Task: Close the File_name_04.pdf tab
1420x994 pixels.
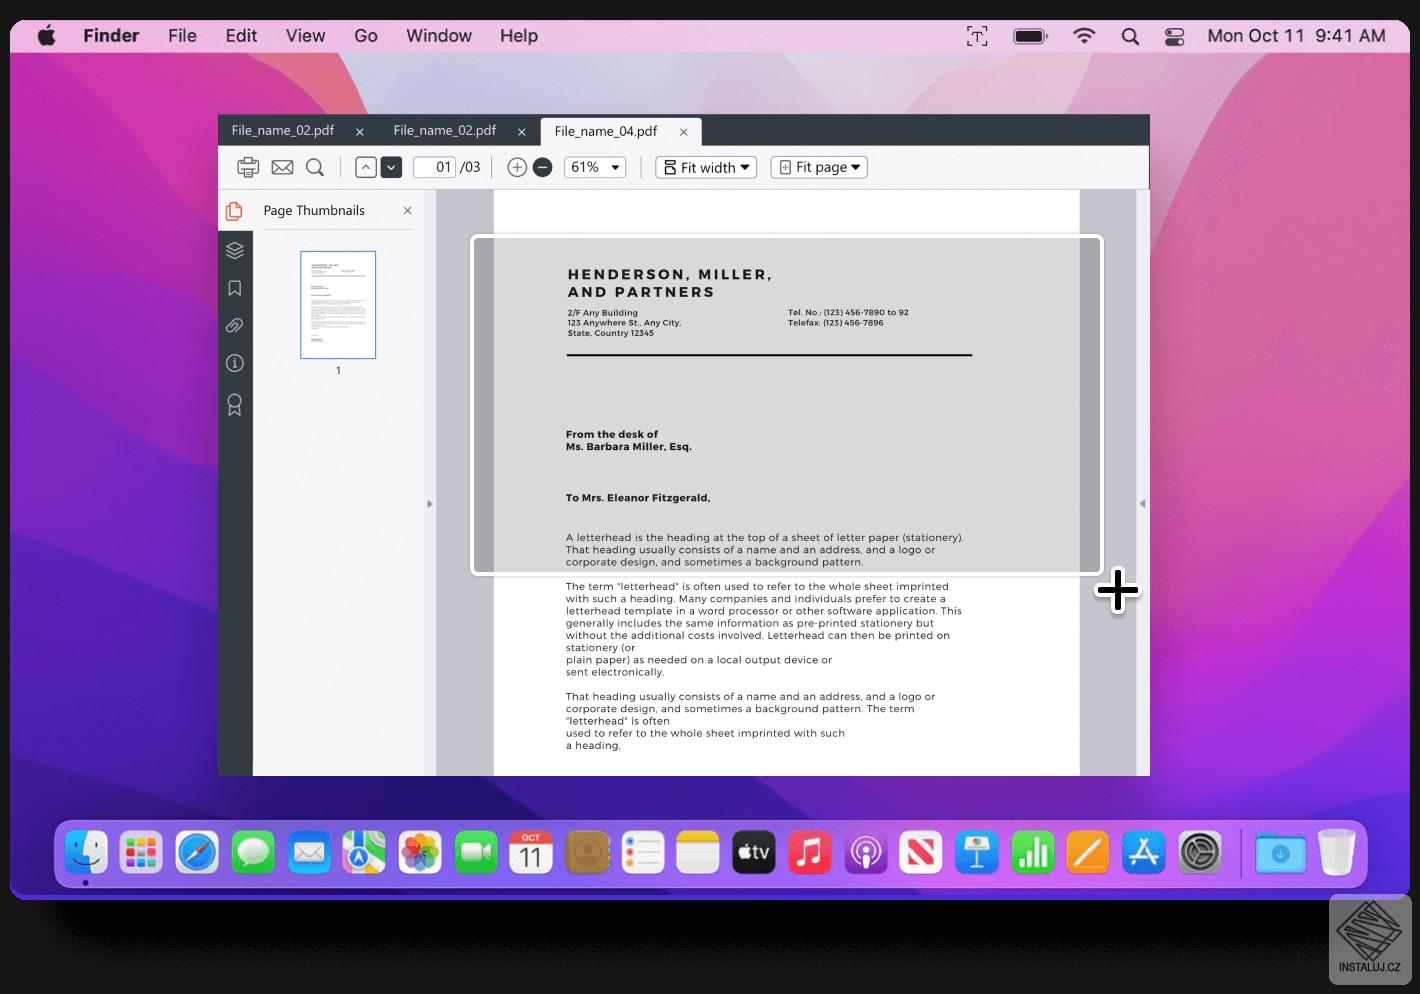Action: pyautogui.click(x=684, y=131)
